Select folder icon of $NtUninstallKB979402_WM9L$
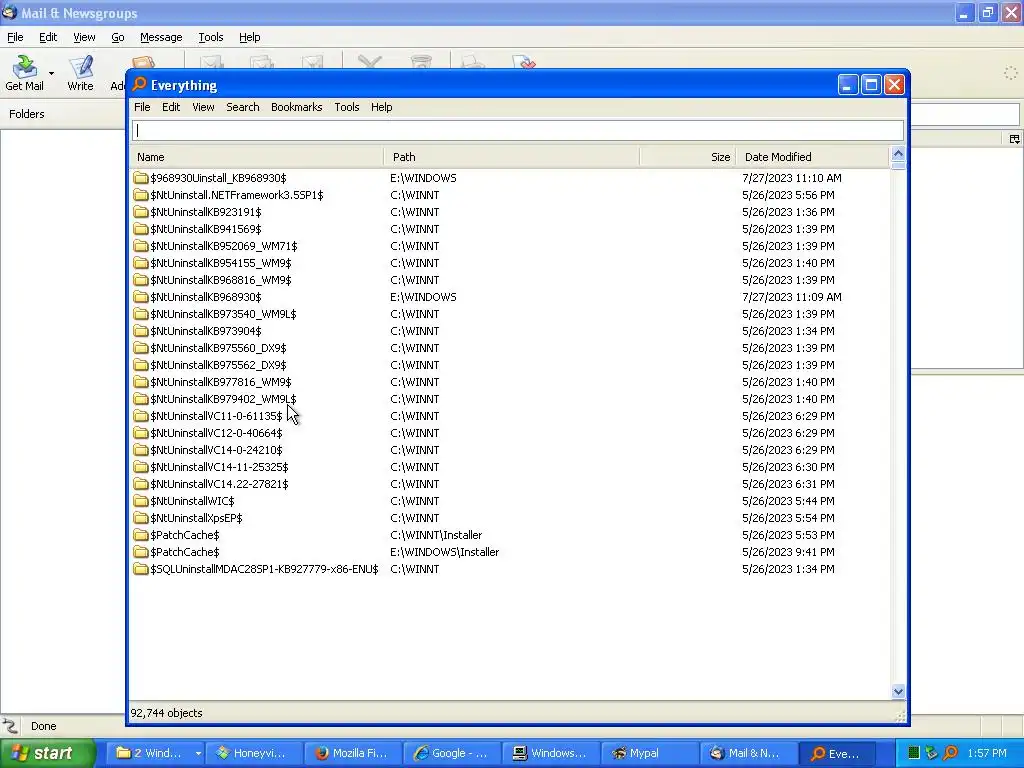Screen dimensions: 1024x768 click(140, 398)
